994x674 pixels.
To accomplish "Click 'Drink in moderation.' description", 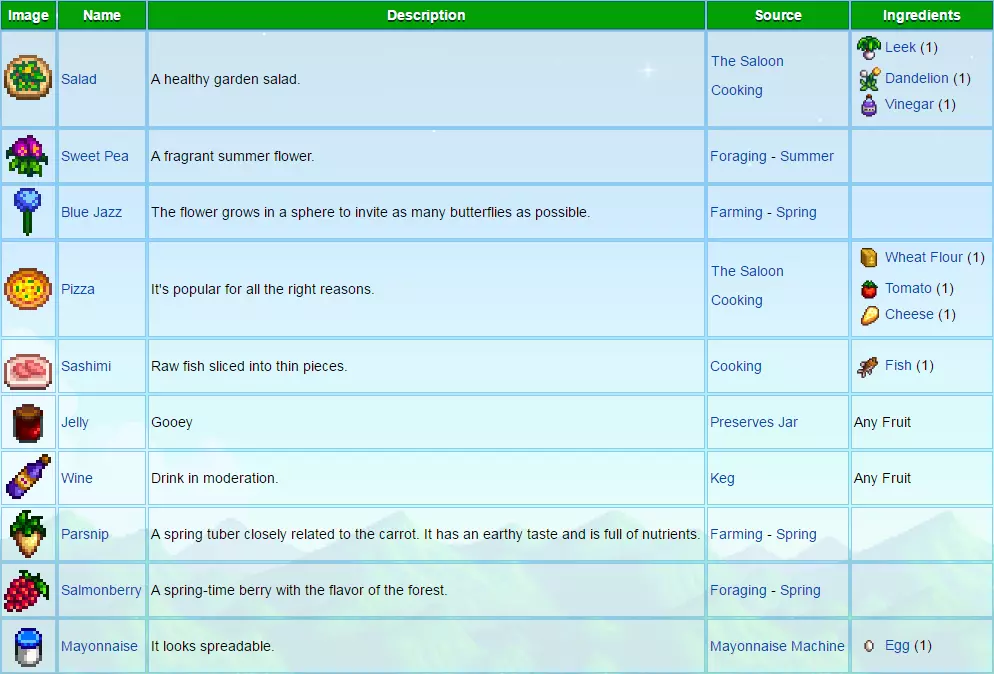I will pyautogui.click(x=214, y=478).
